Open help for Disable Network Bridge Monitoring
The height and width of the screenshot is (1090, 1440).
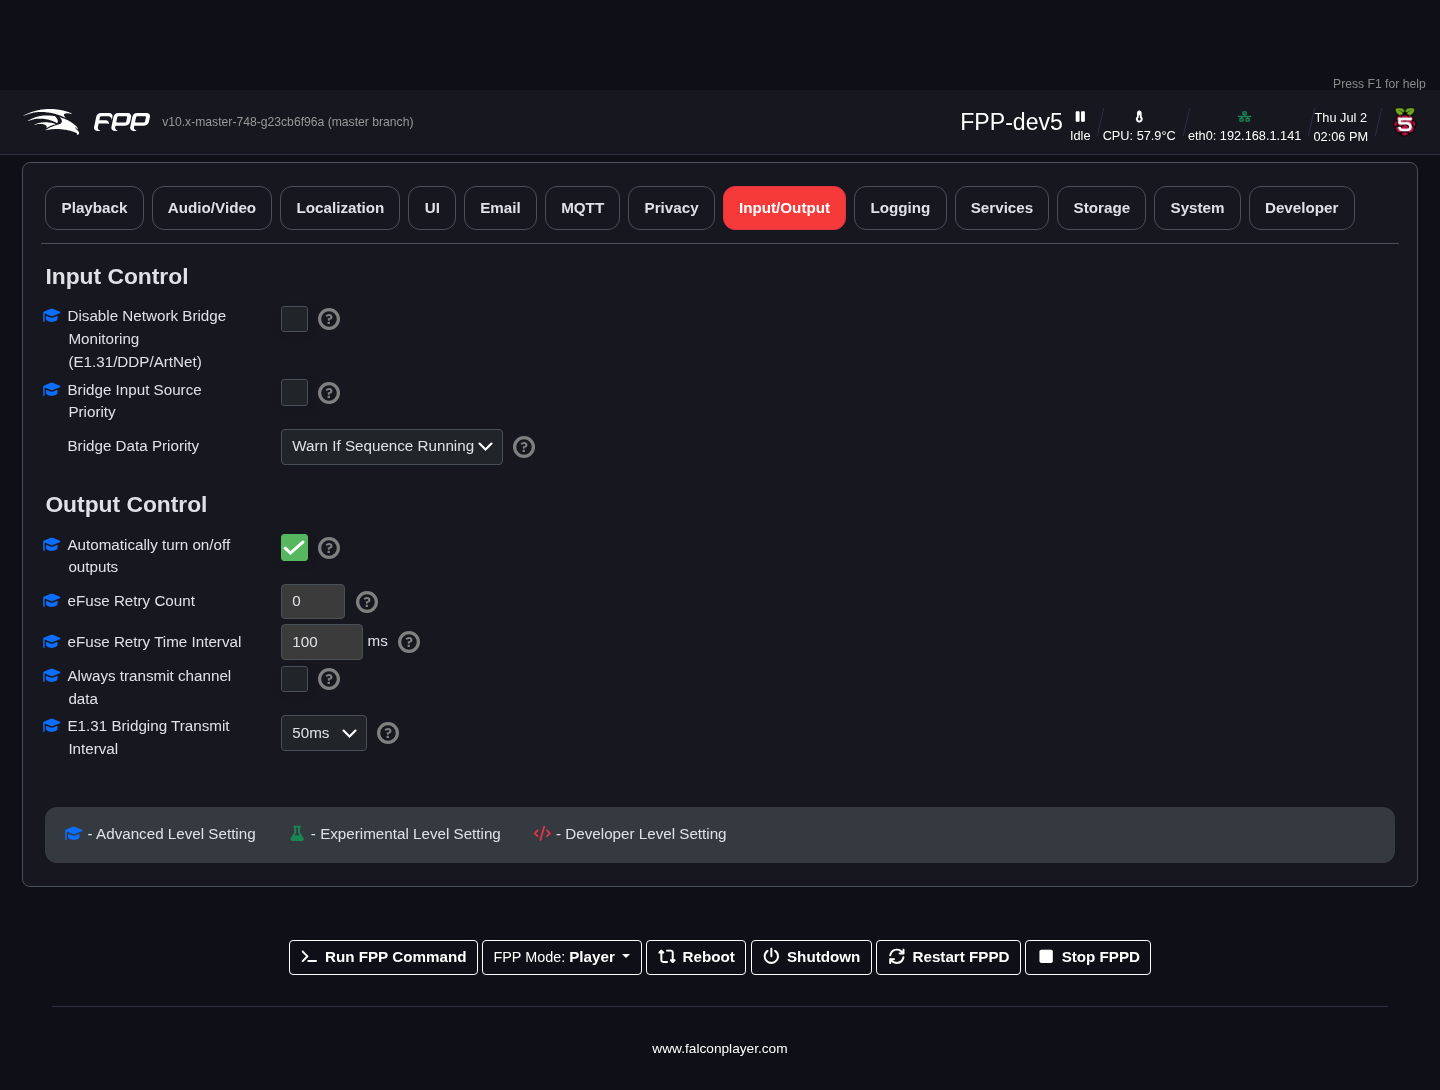coord(329,319)
